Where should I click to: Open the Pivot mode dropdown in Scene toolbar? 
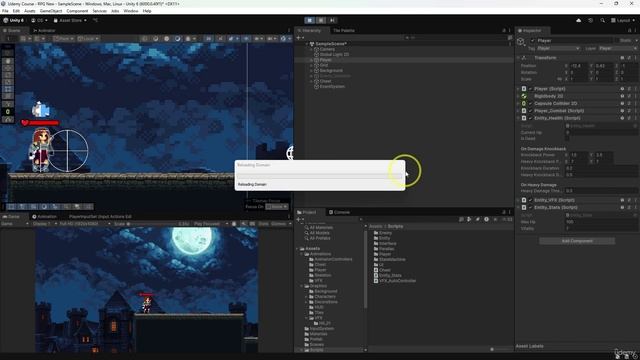(63, 39)
